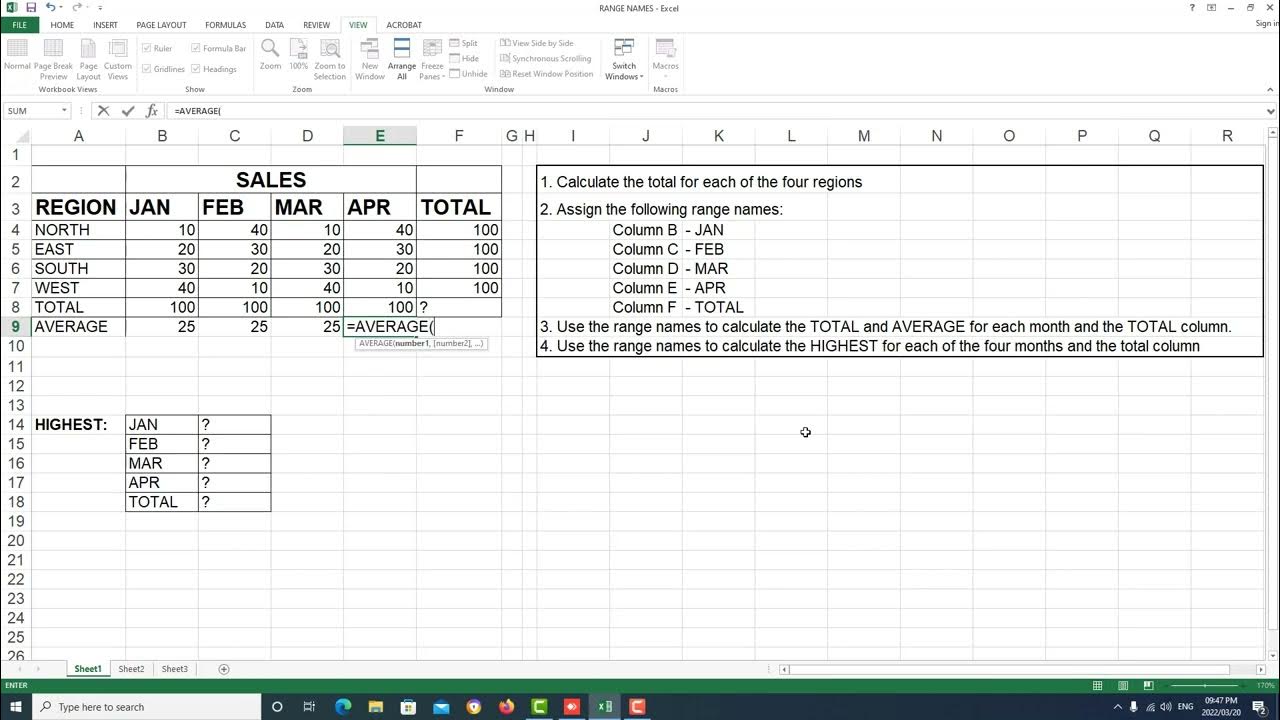Open Excel help question mark
The height and width of the screenshot is (720, 1280).
[x=1192, y=8]
